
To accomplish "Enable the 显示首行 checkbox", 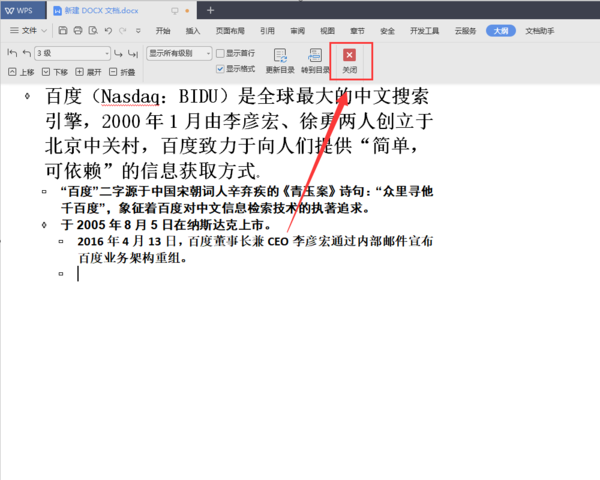I will pos(220,53).
